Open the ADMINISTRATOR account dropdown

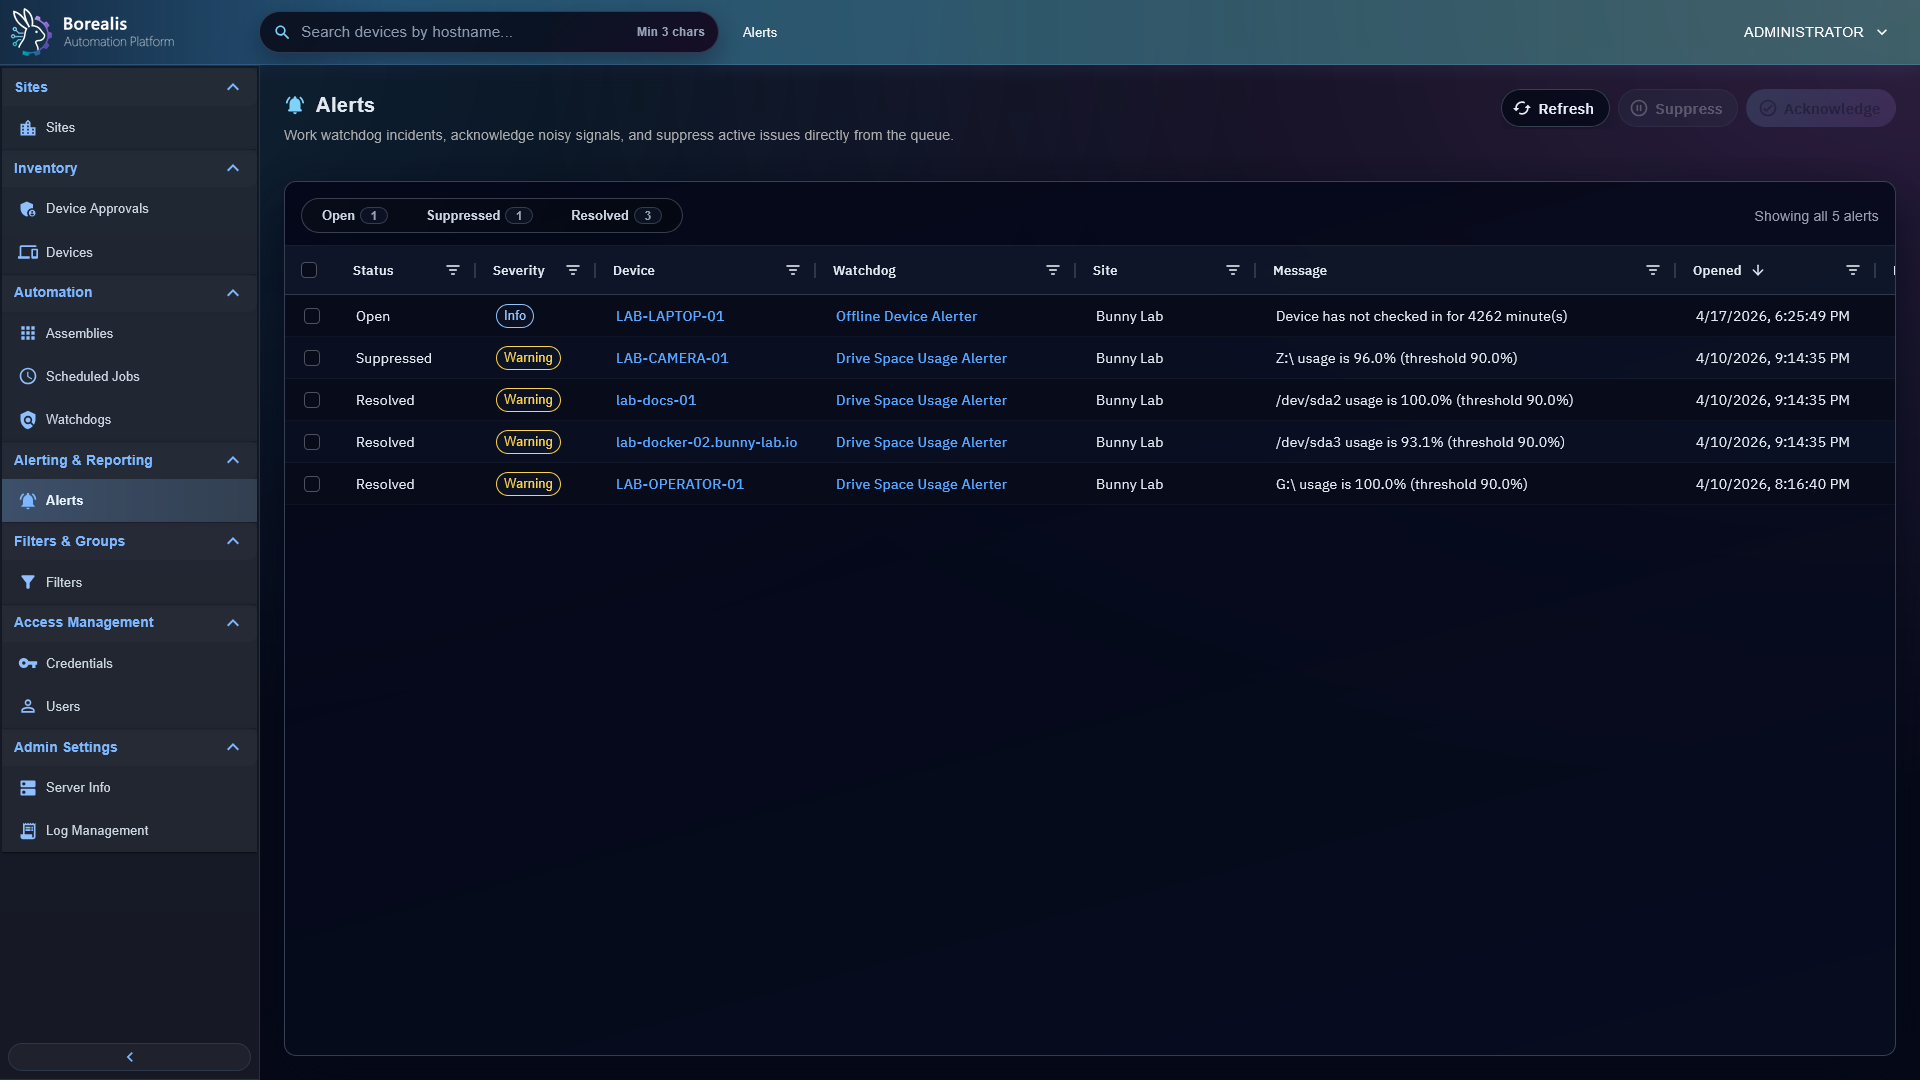(x=1815, y=32)
